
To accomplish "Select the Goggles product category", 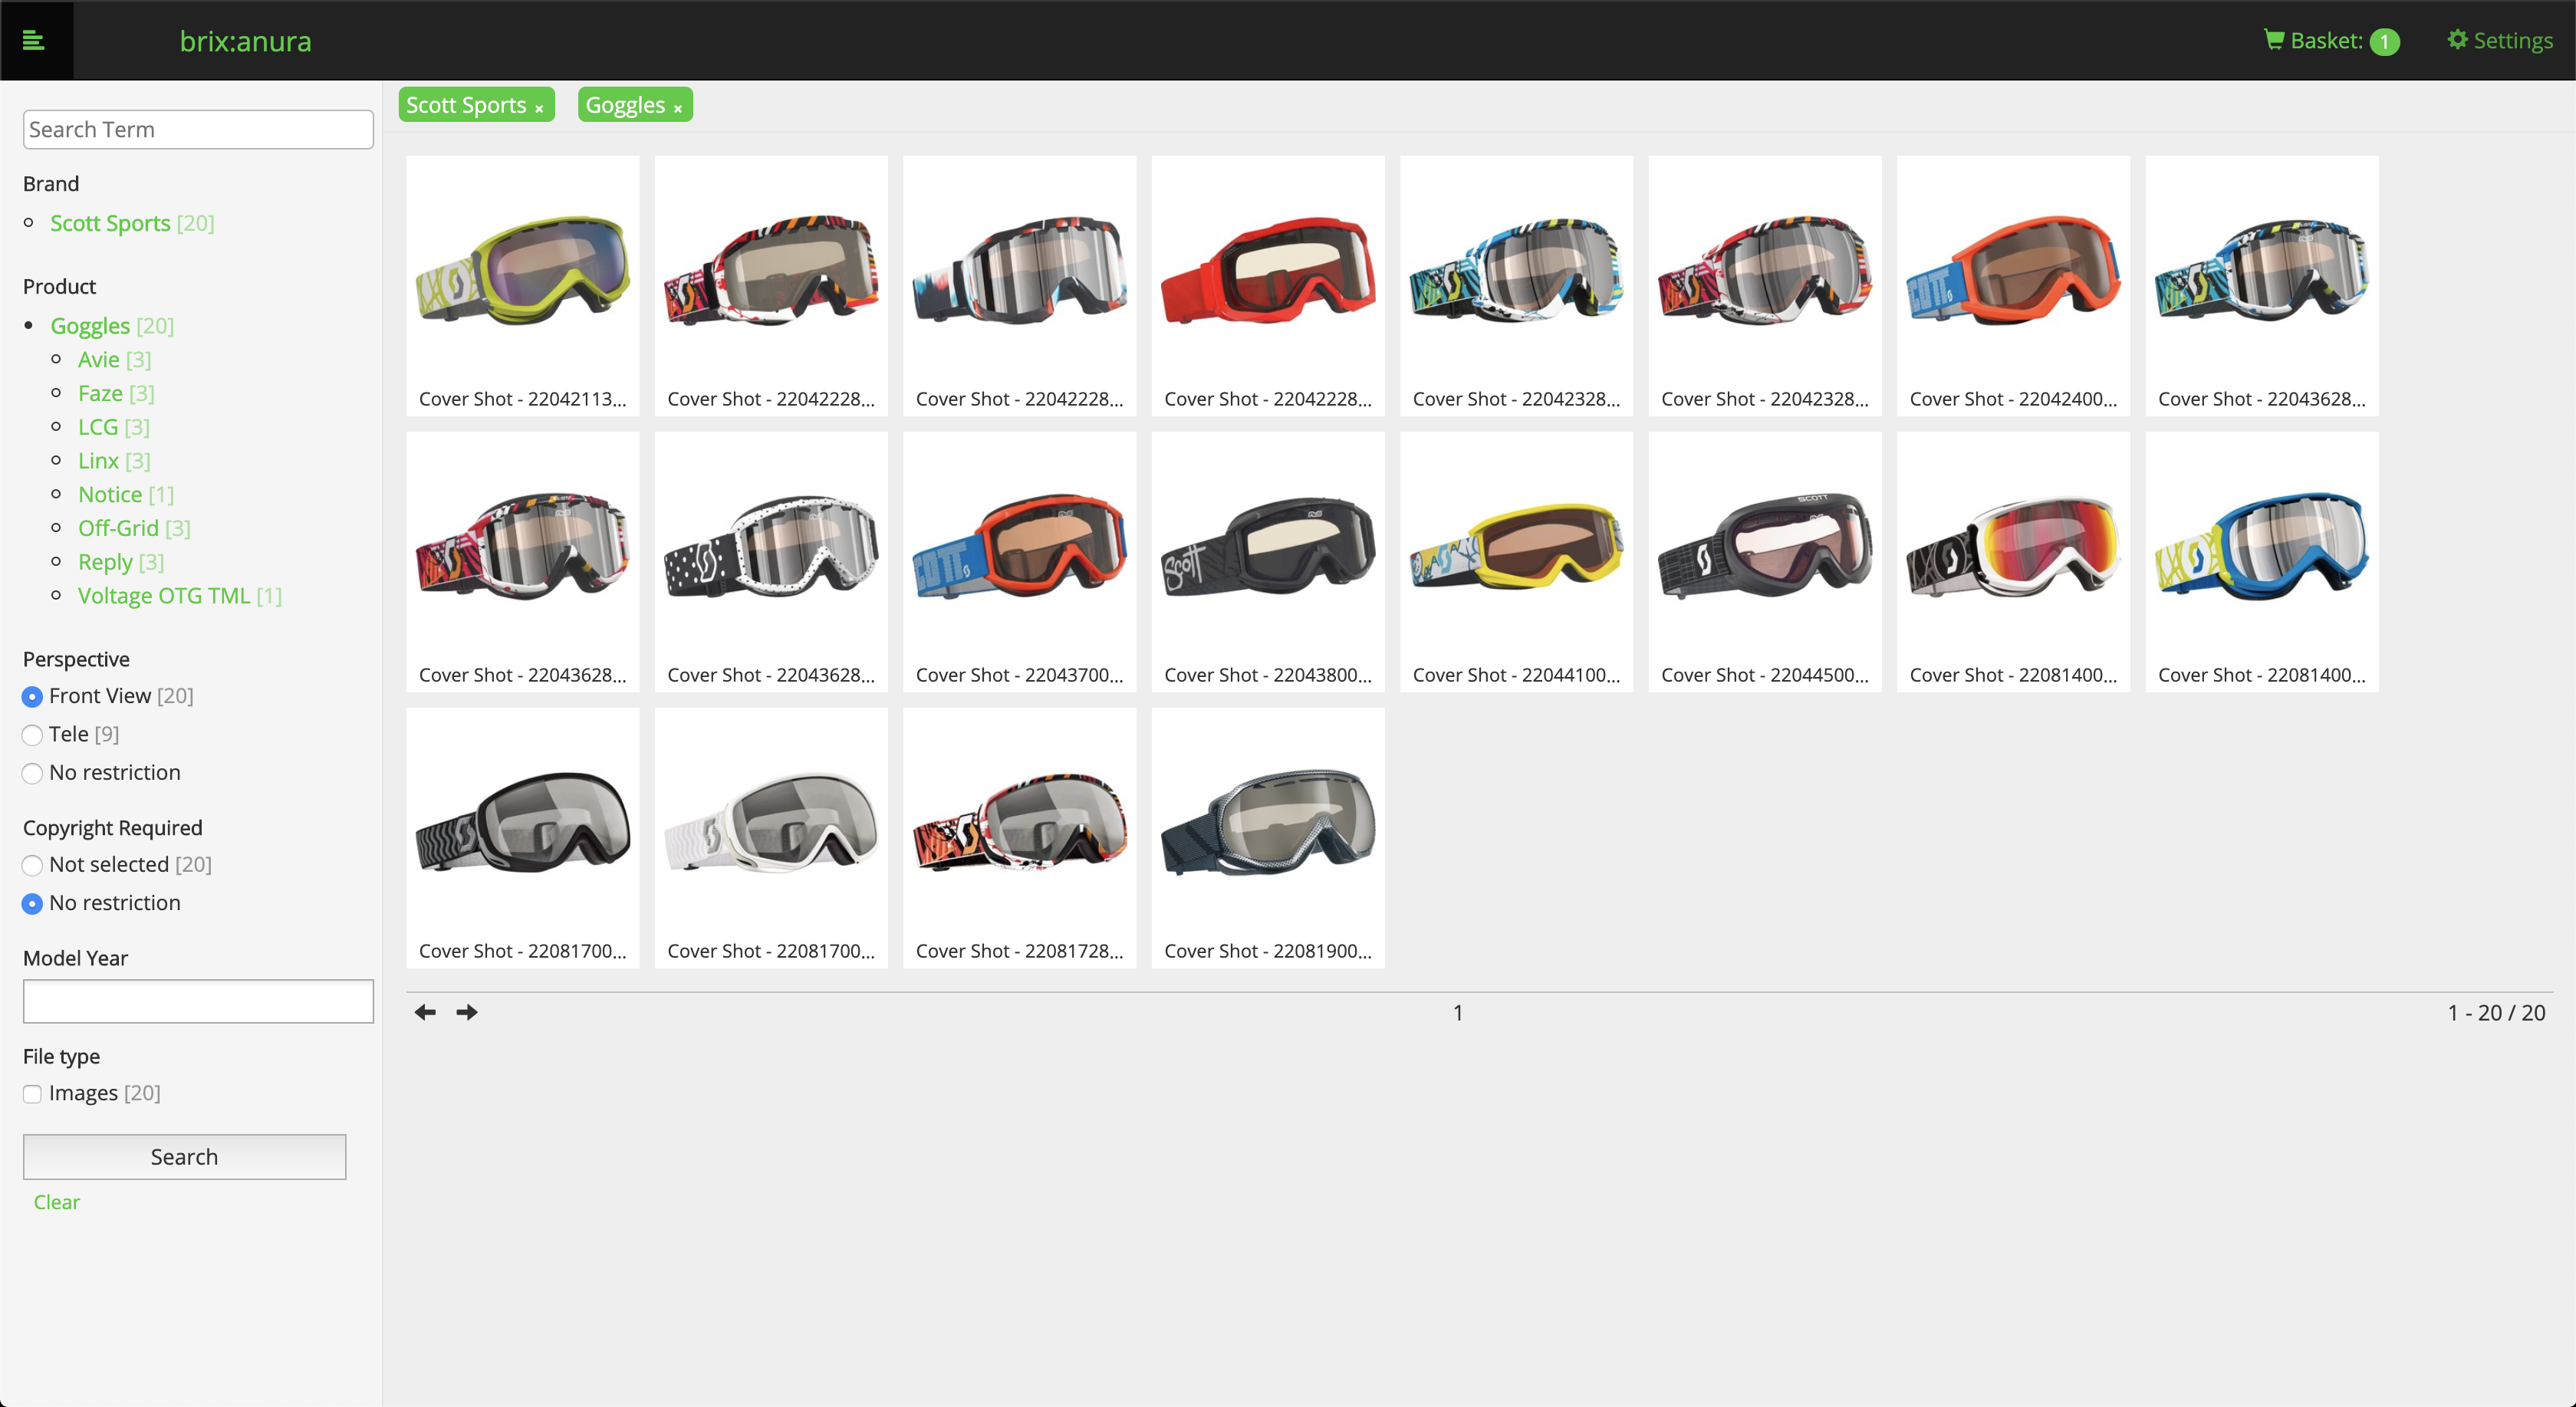I will (90, 326).
